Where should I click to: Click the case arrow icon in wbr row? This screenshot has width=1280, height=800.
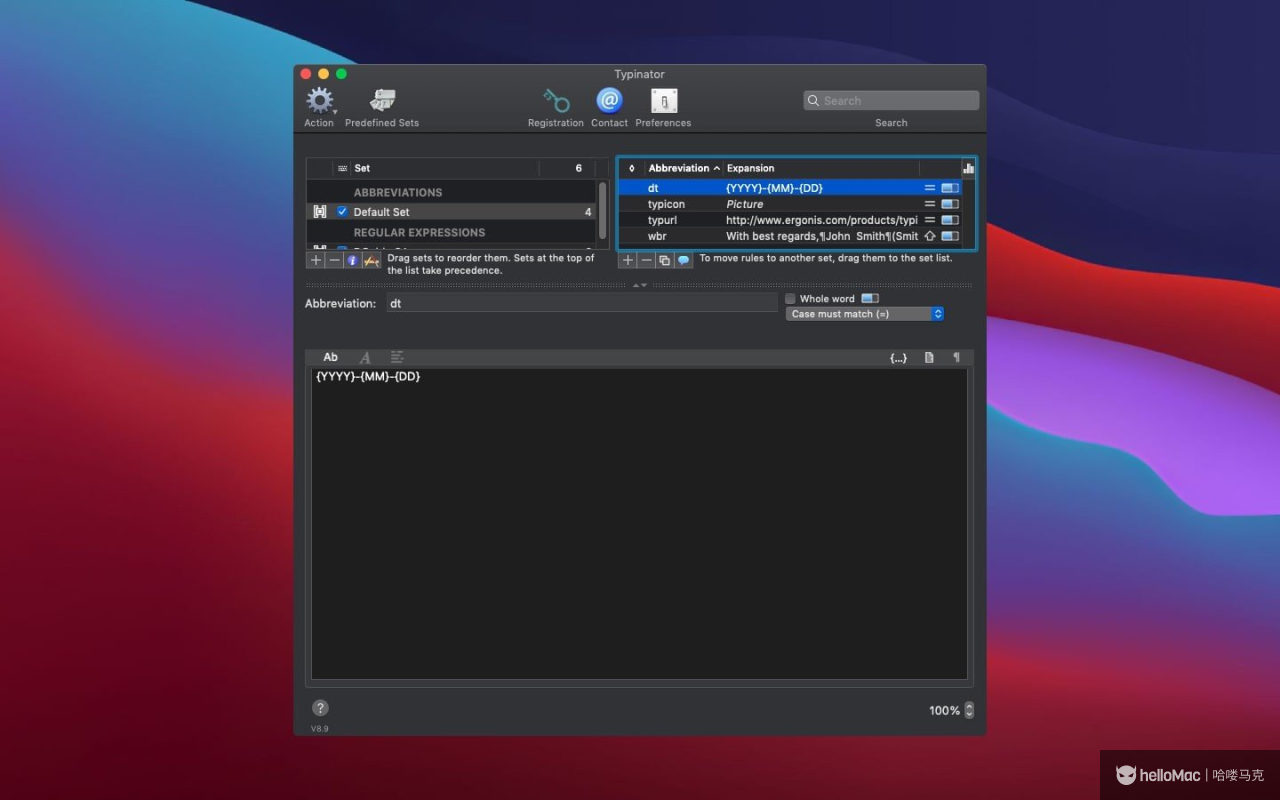pos(929,236)
